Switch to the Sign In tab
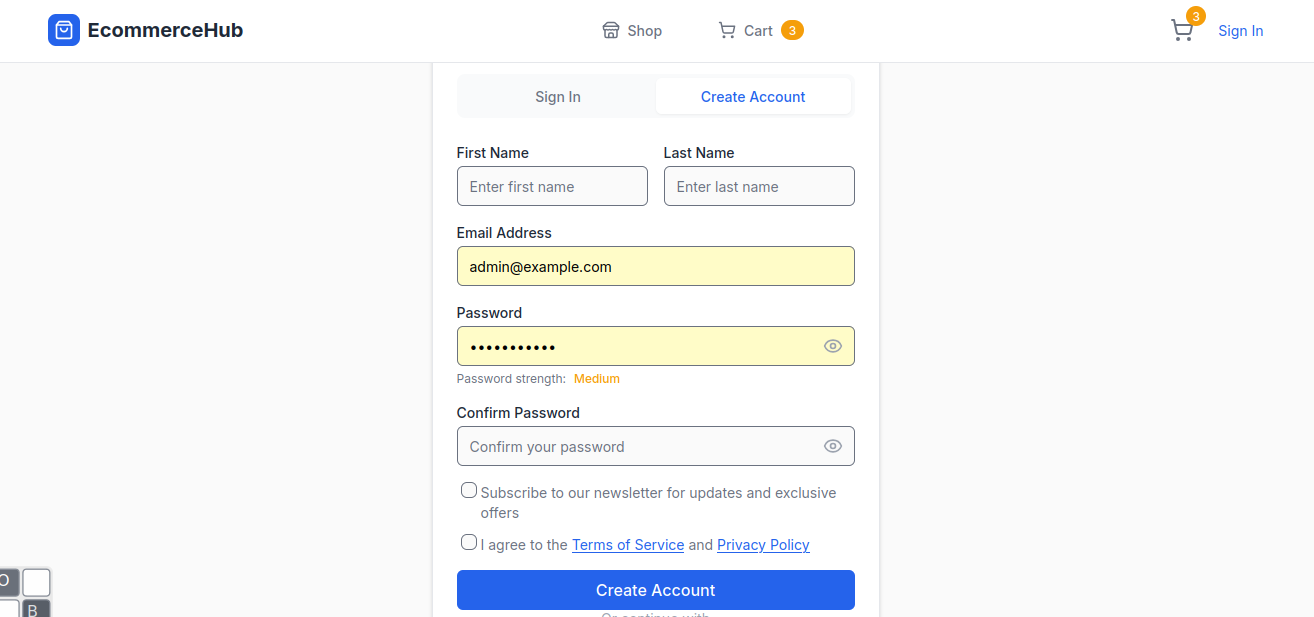The width and height of the screenshot is (1314, 617). click(x=557, y=97)
